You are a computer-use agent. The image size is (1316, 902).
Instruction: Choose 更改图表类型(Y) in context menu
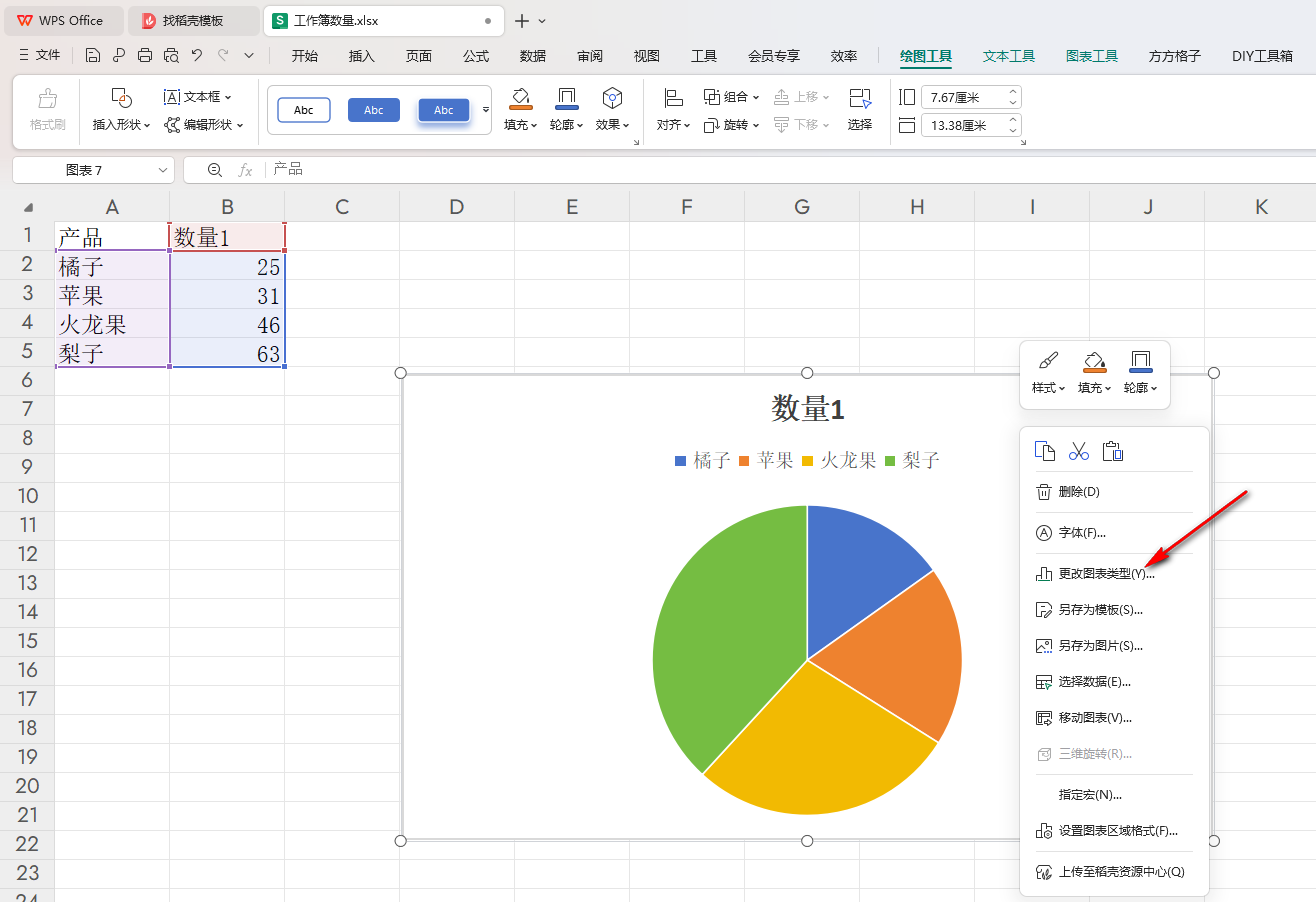click(x=1114, y=574)
